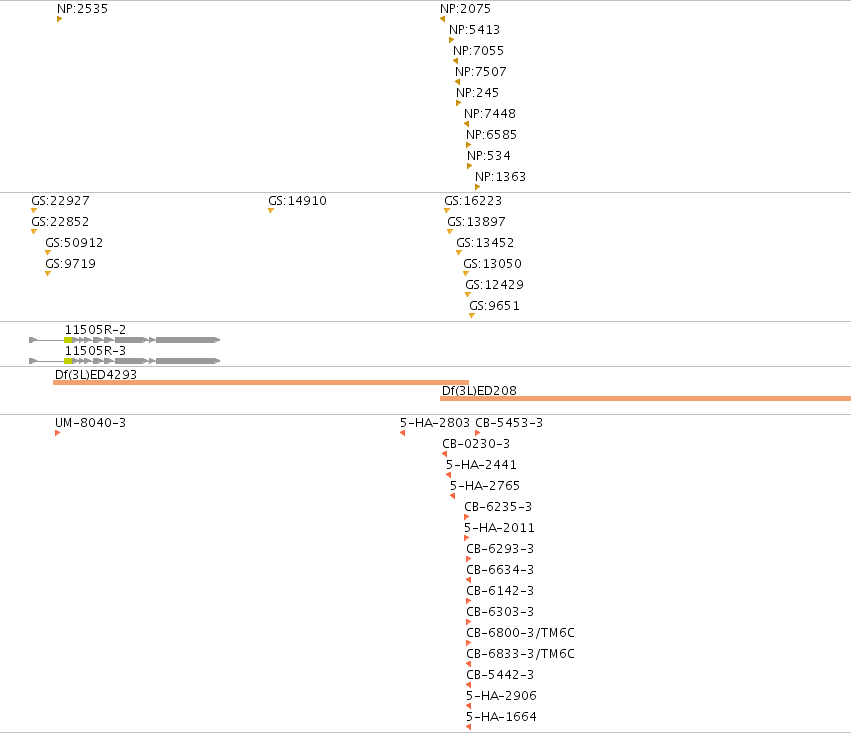Click the GS:22927 label
This screenshot has width=851, height=733.
pos(60,201)
